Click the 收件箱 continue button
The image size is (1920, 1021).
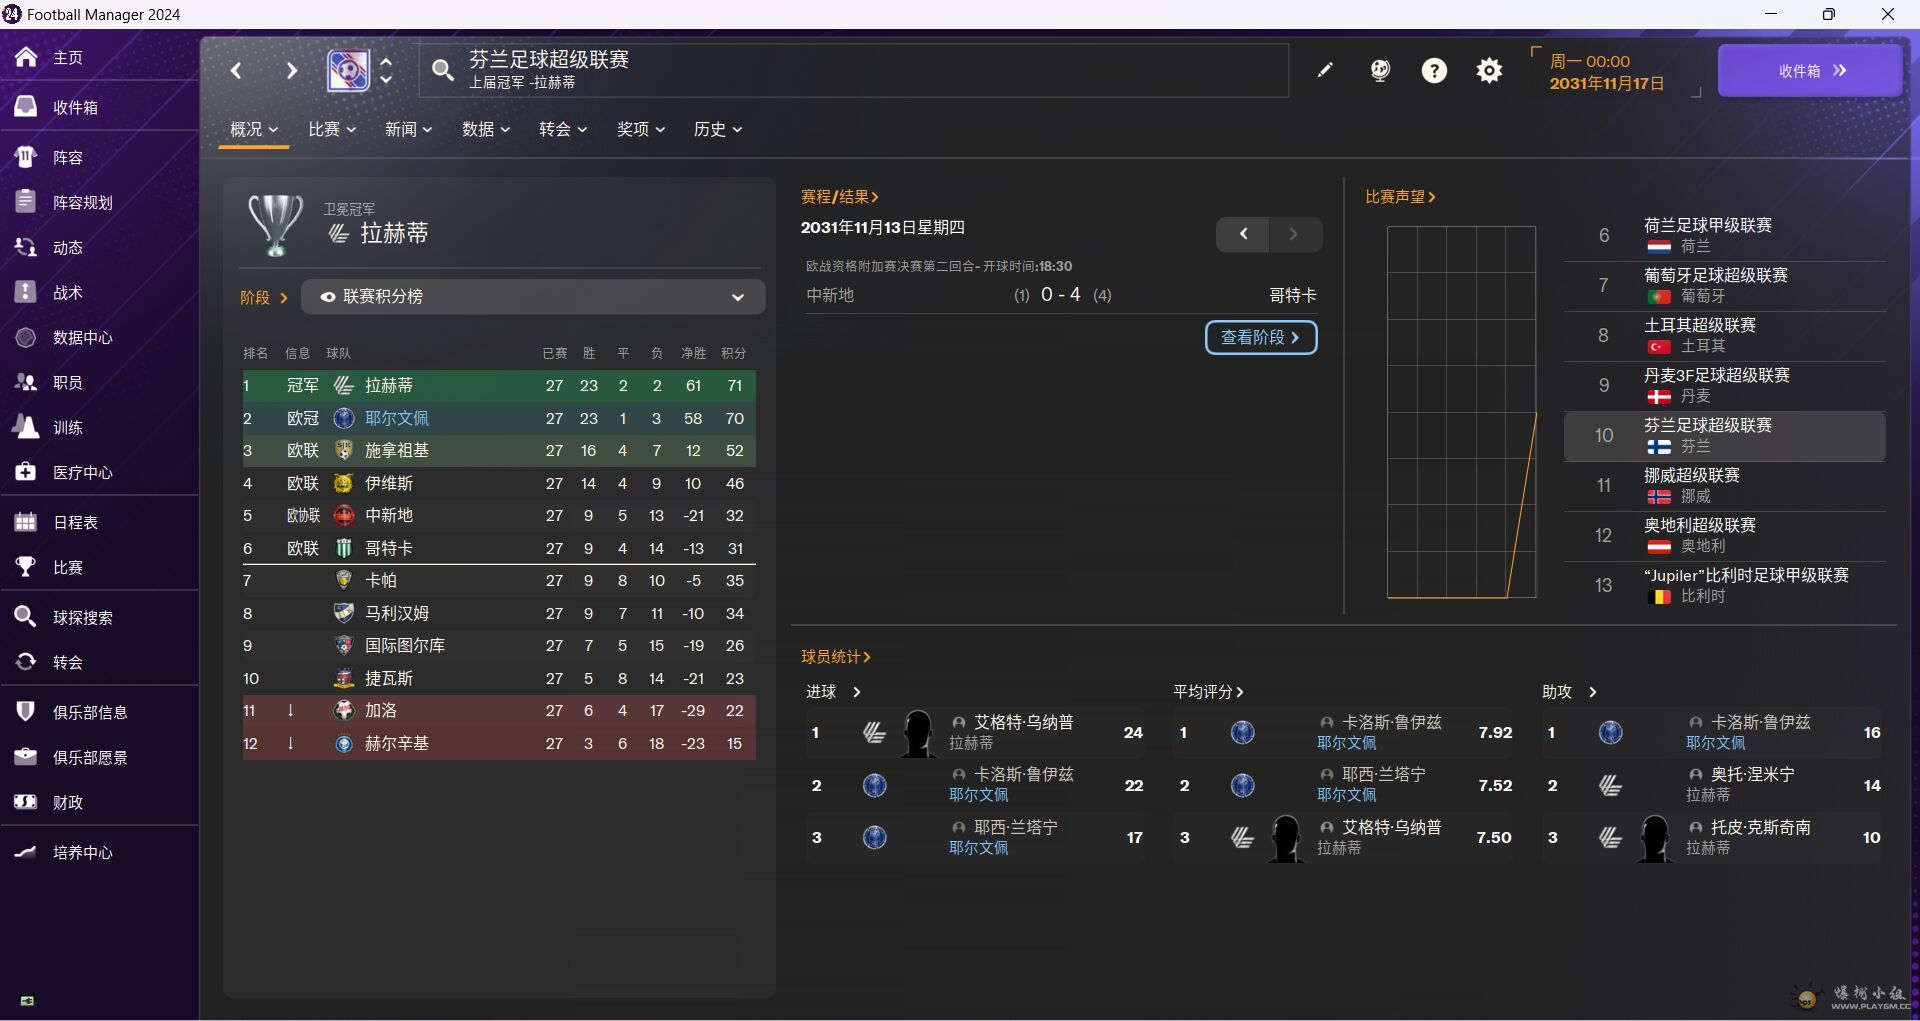pyautogui.click(x=1810, y=70)
